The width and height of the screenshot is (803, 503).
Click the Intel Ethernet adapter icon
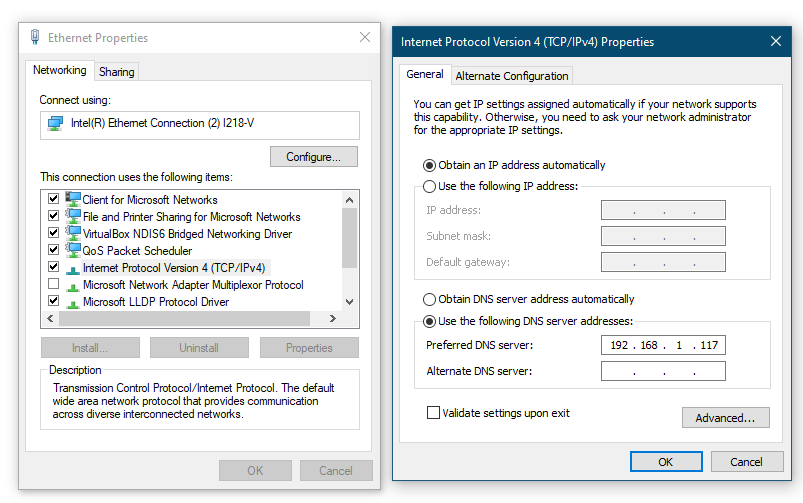[55, 123]
